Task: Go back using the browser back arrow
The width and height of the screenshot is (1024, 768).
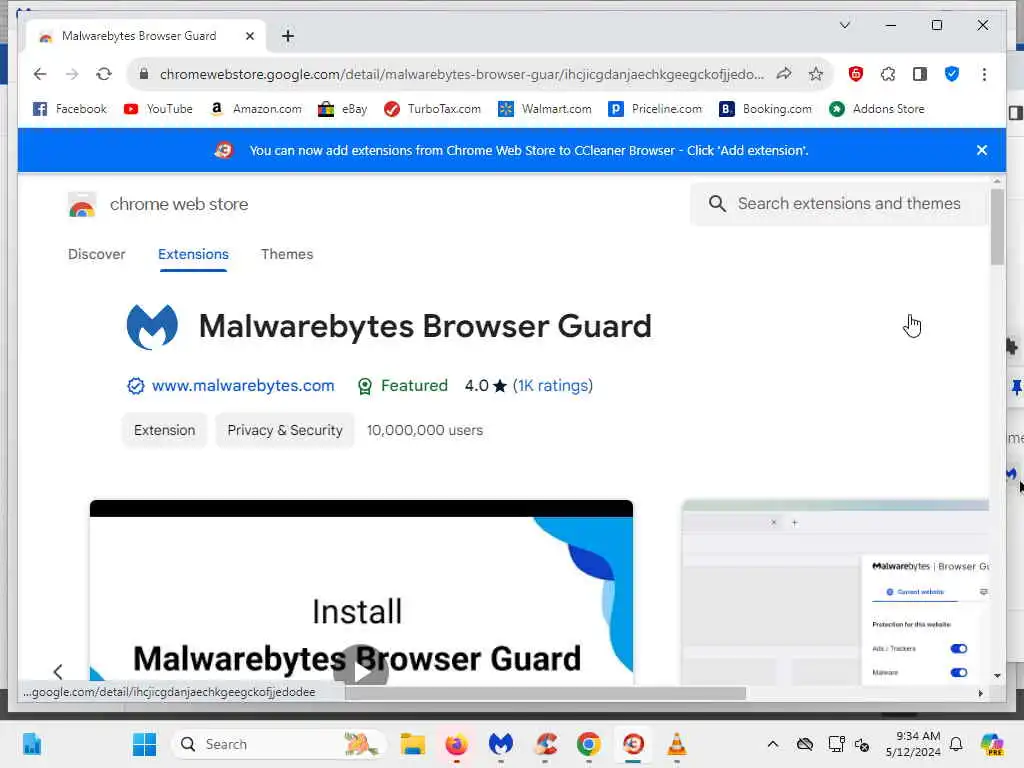Action: click(x=40, y=74)
